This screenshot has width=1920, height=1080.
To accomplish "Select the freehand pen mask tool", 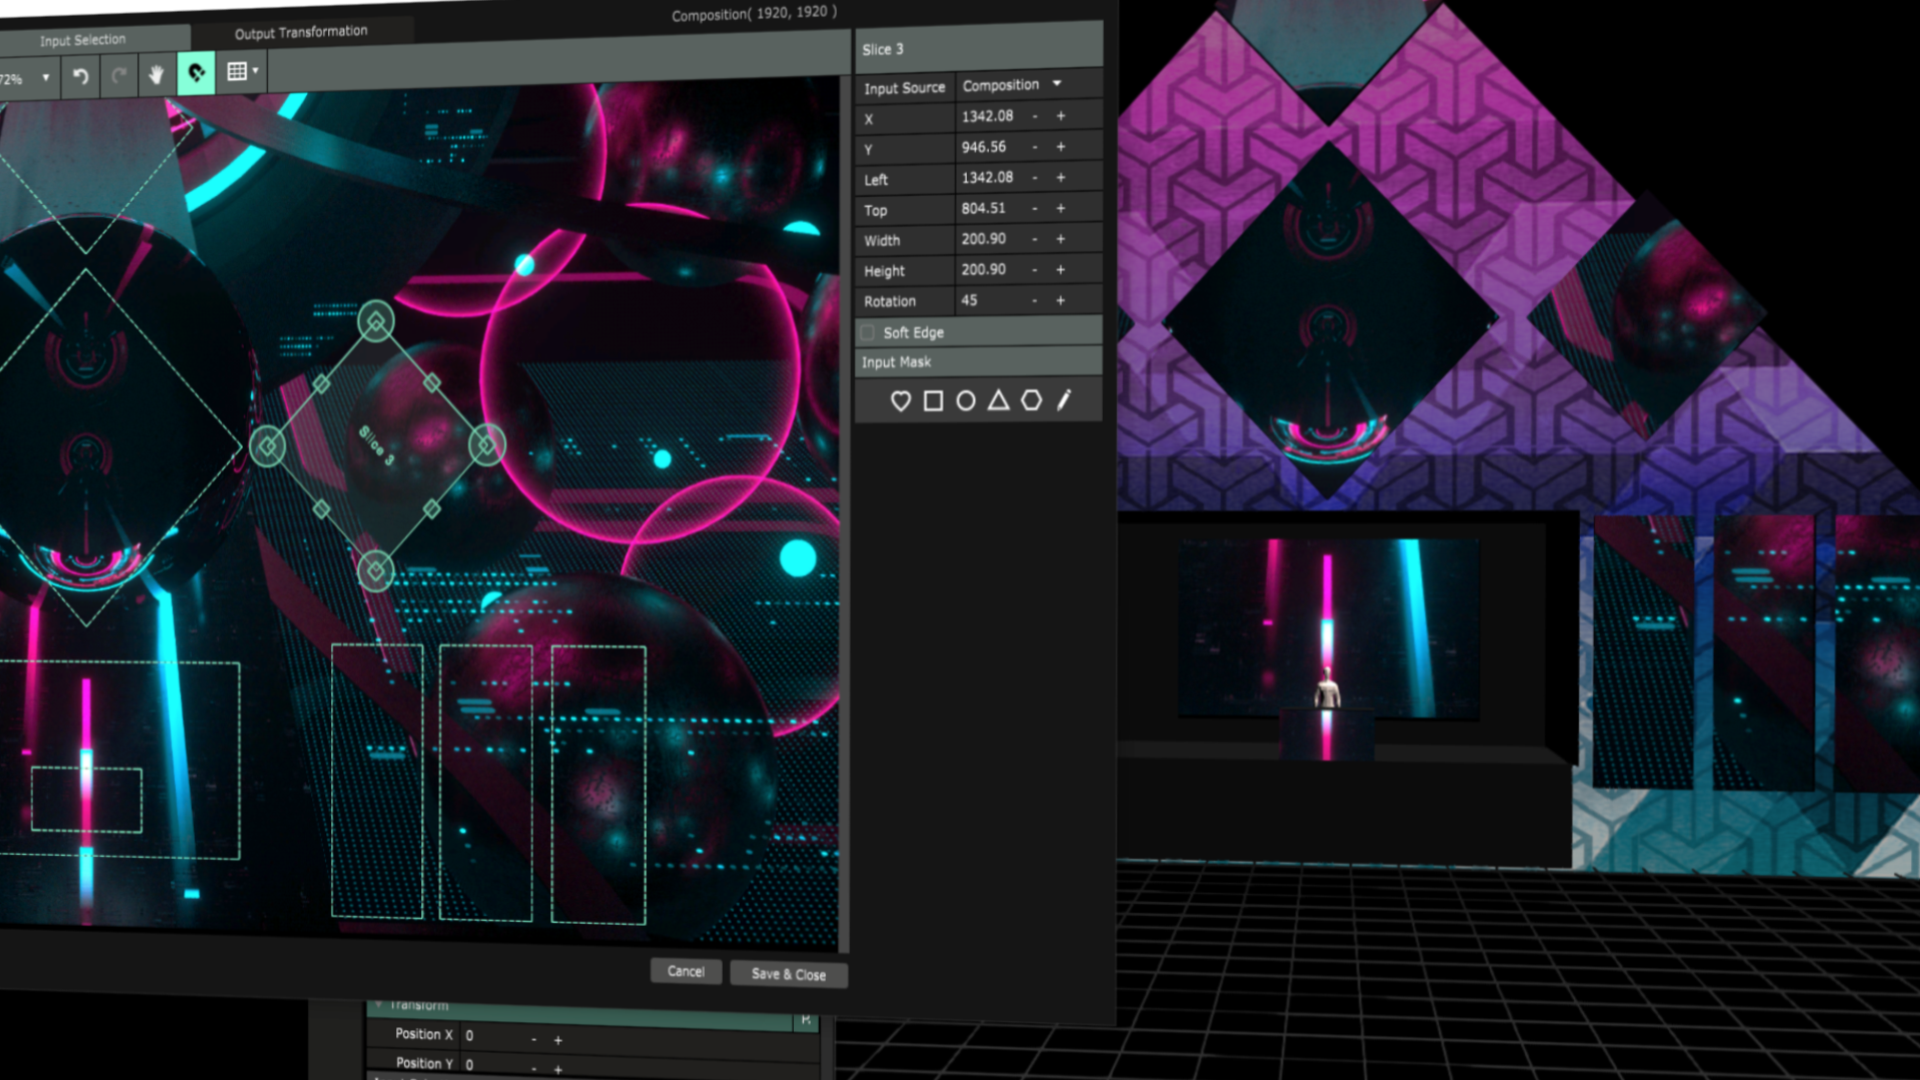I will point(1064,400).
